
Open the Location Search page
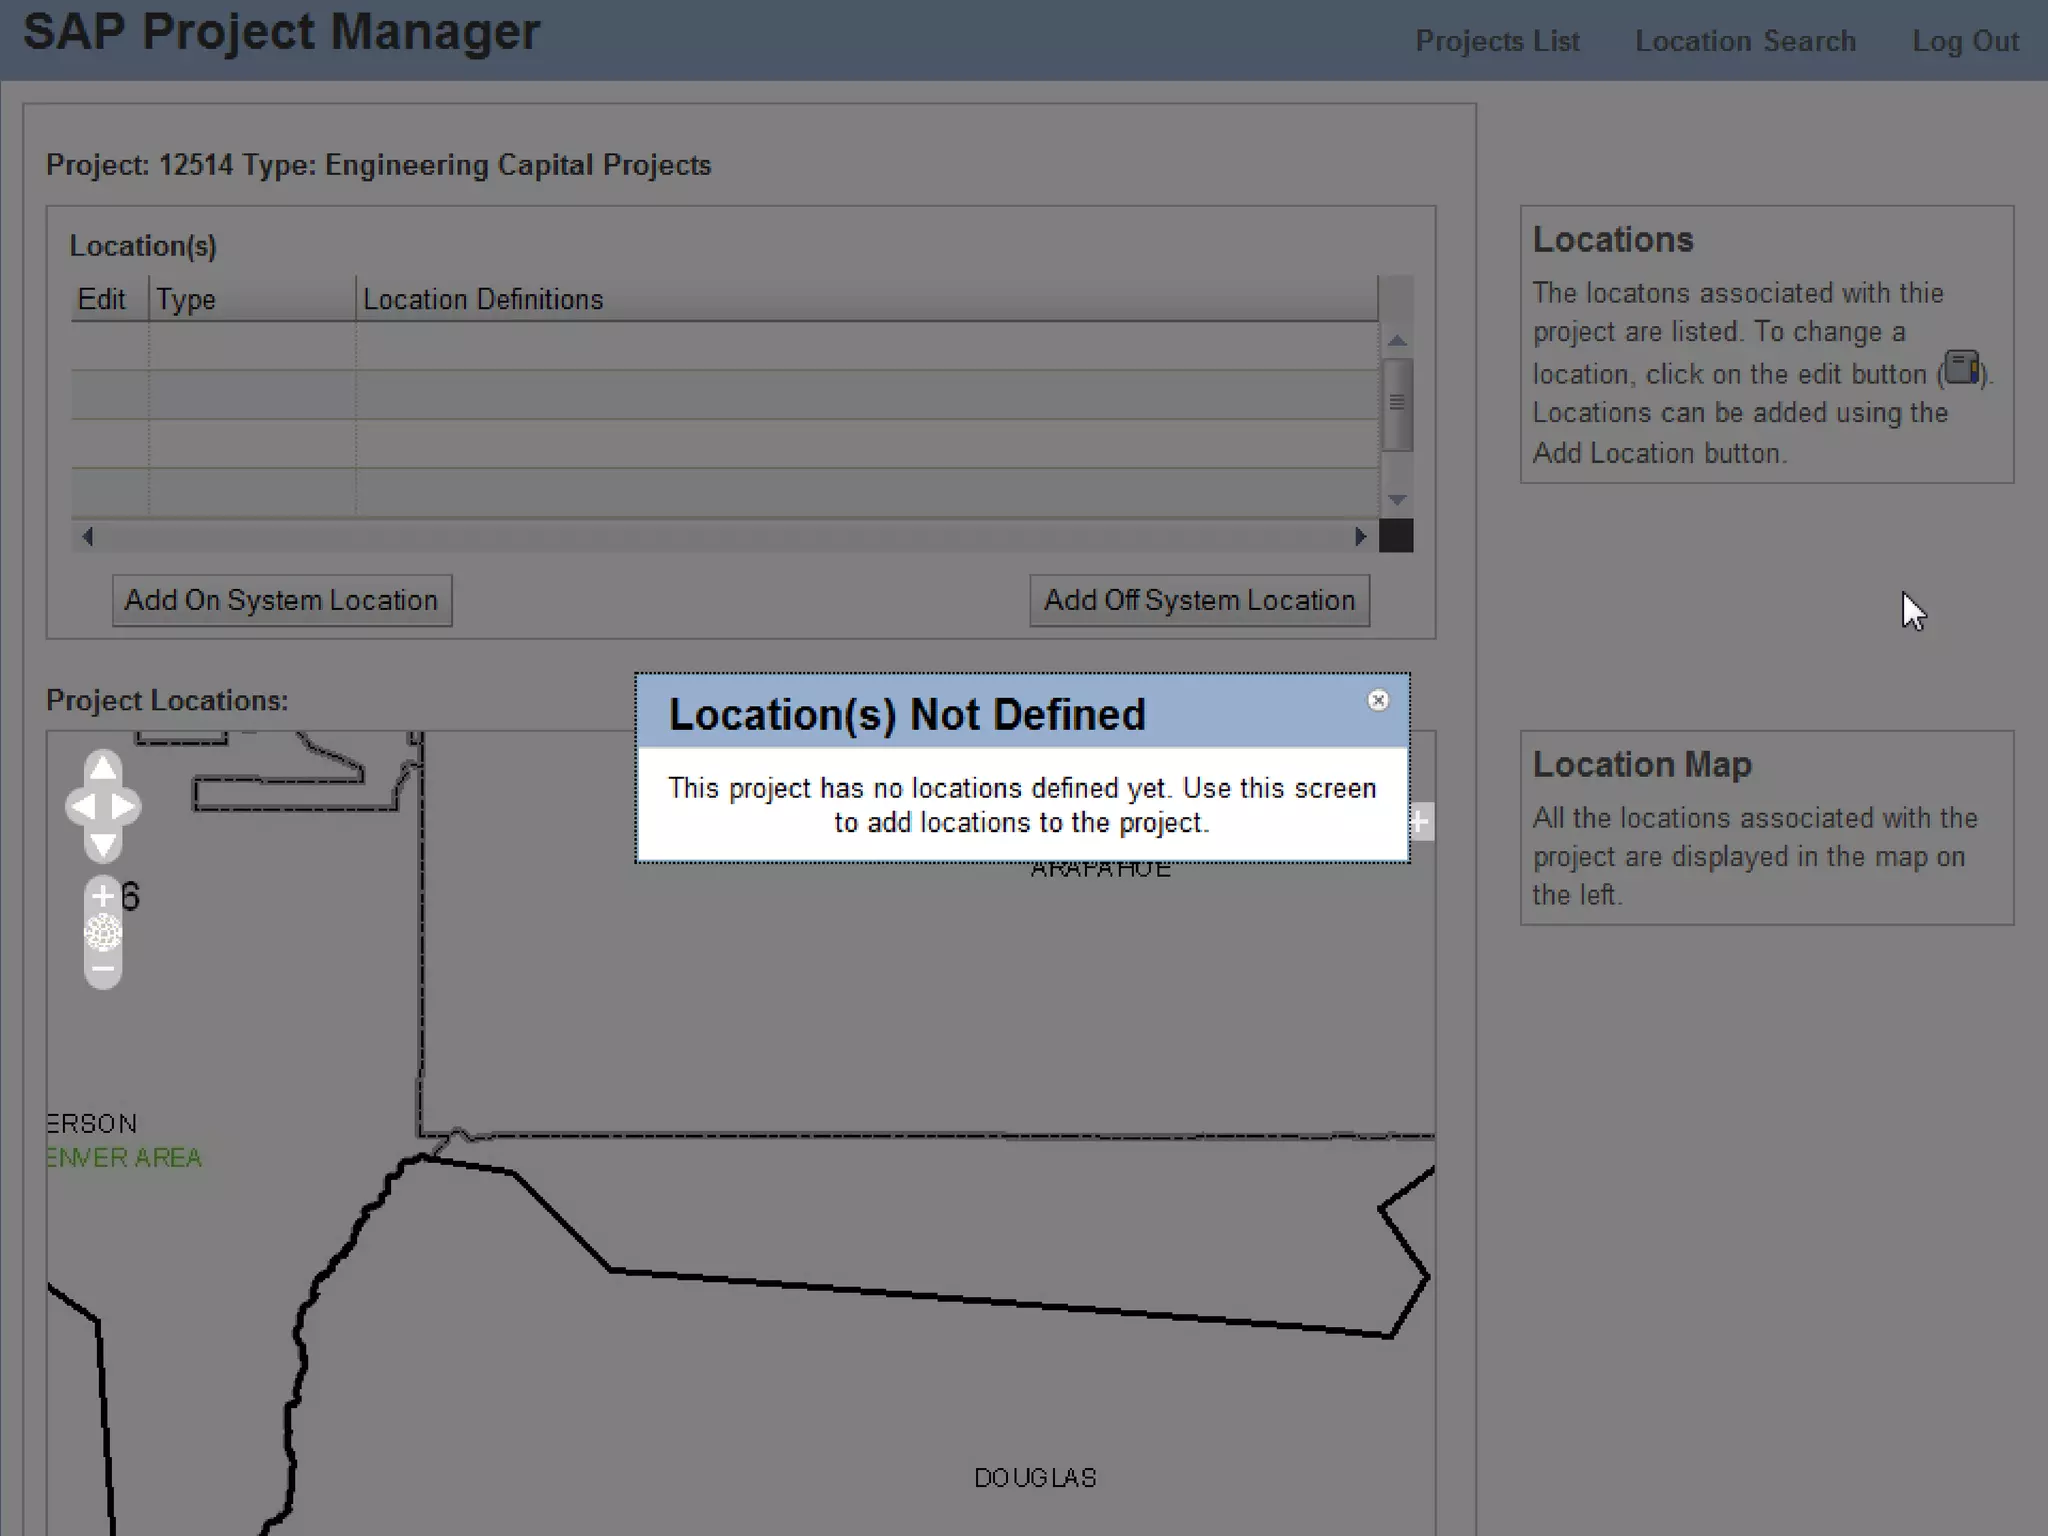1745,41
